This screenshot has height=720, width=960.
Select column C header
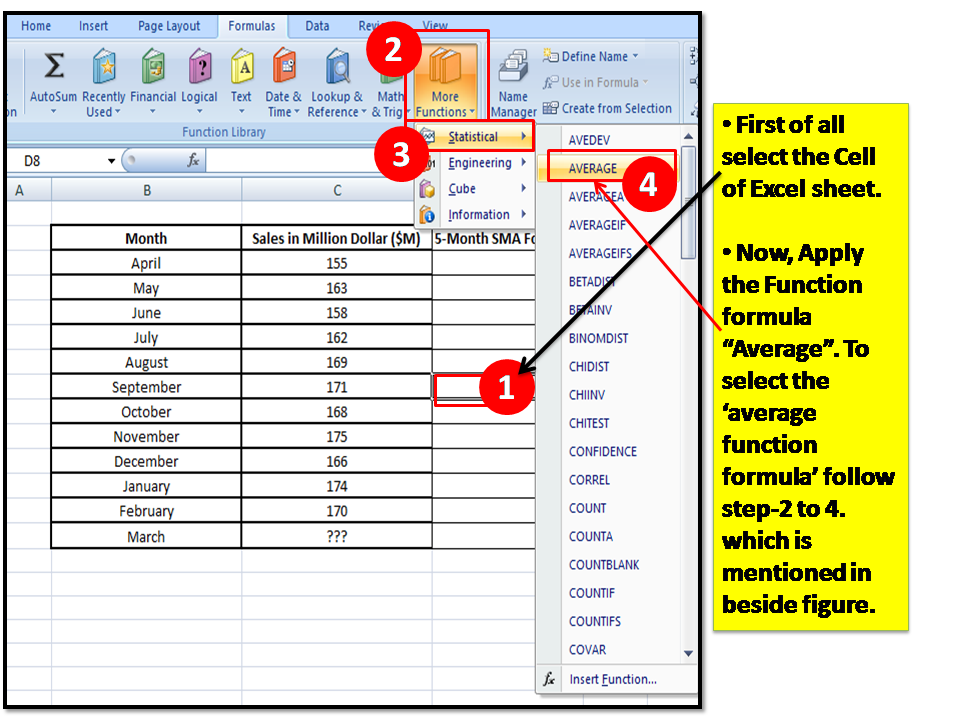pos(337,190)
